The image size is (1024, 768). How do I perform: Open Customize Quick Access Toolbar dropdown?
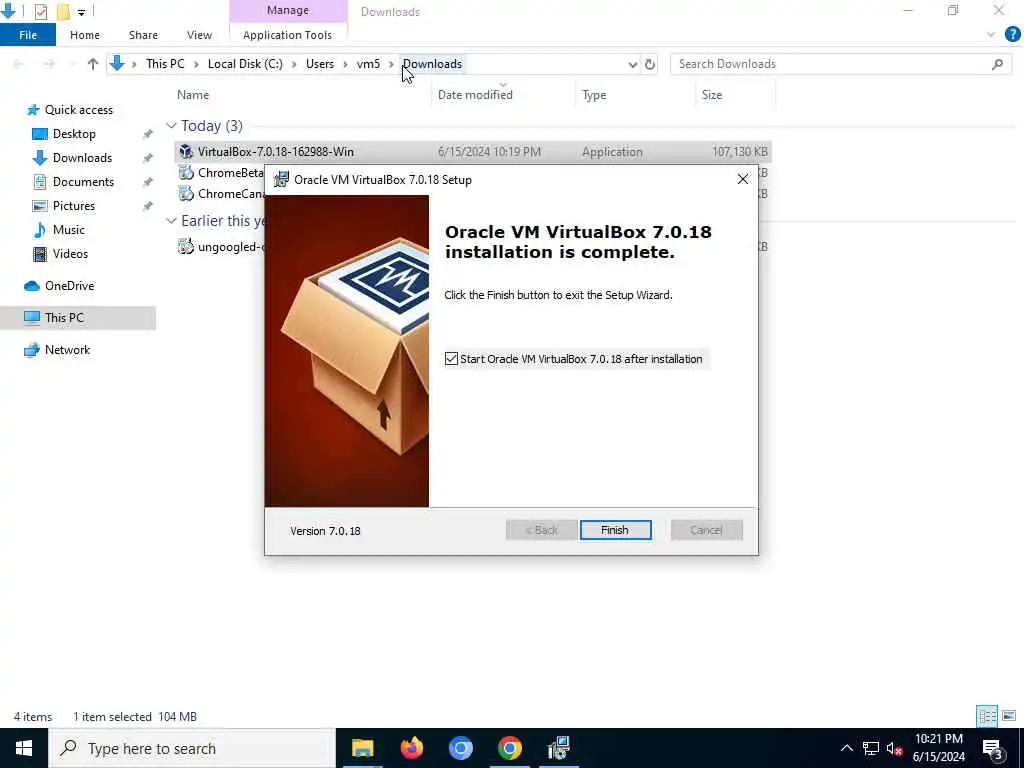click(x=82, y=12)
